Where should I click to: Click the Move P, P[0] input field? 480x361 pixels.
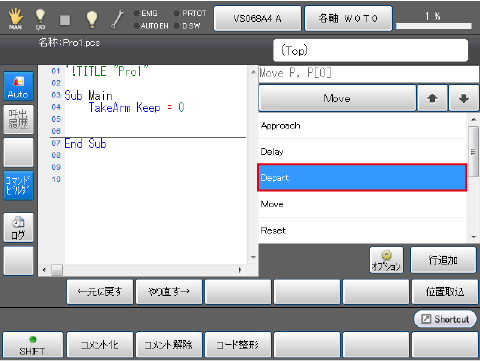[x=369, y=74]
